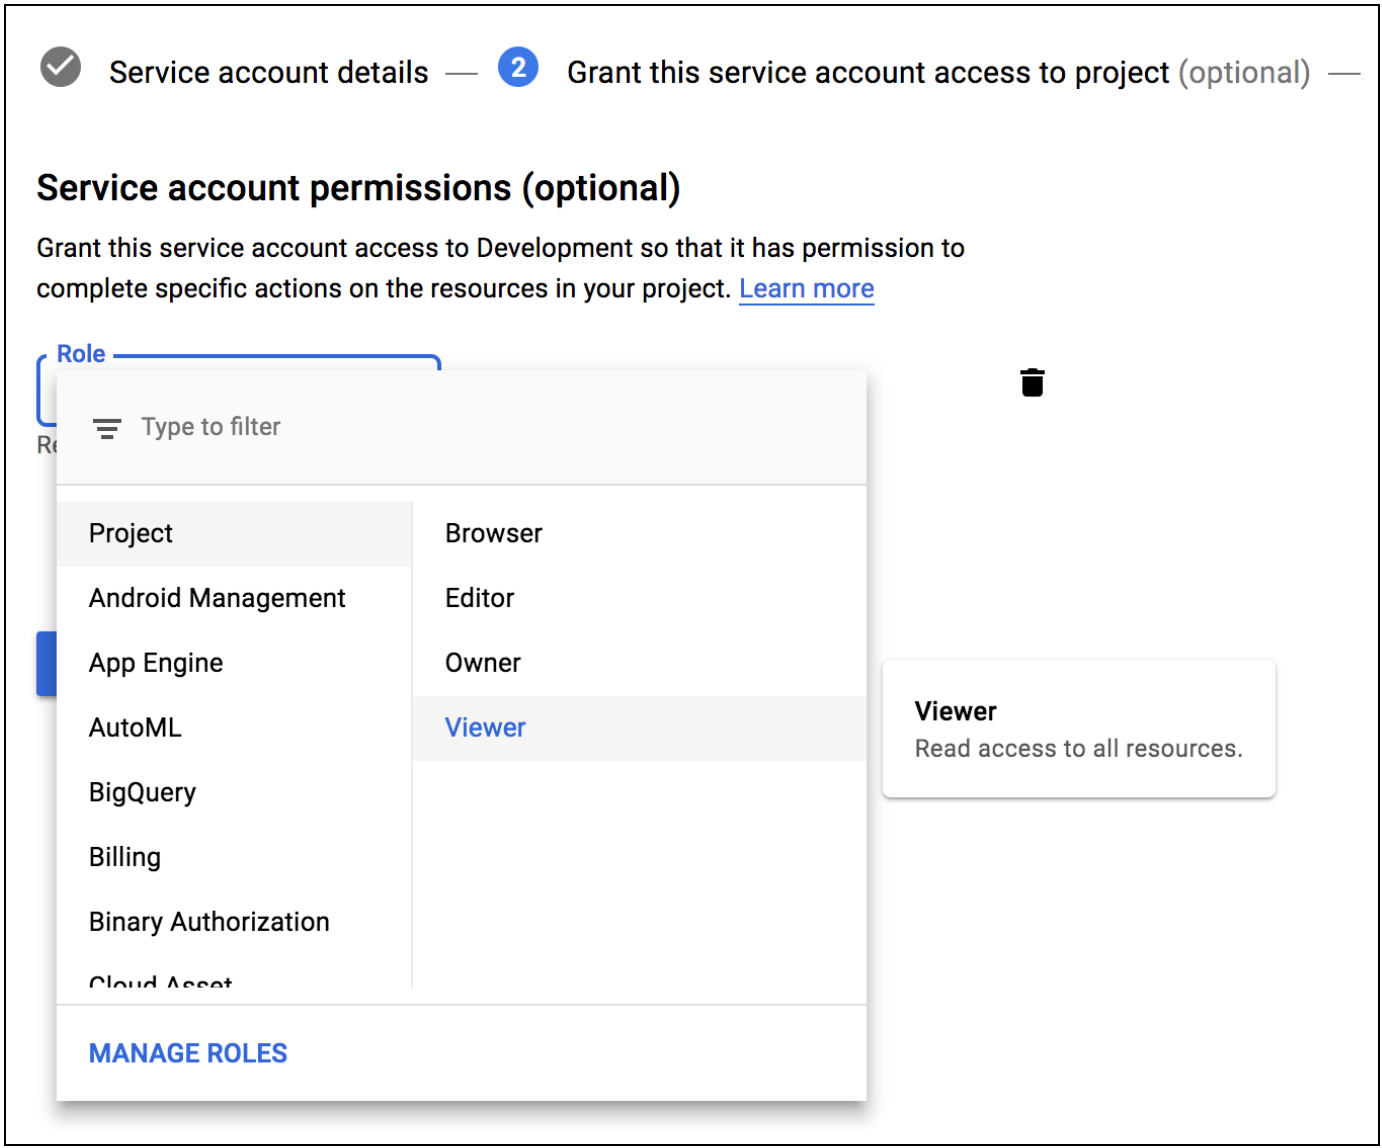Open the Learn more link
This screenshot has height=1148, width=1382.
(x=806, y=288)
